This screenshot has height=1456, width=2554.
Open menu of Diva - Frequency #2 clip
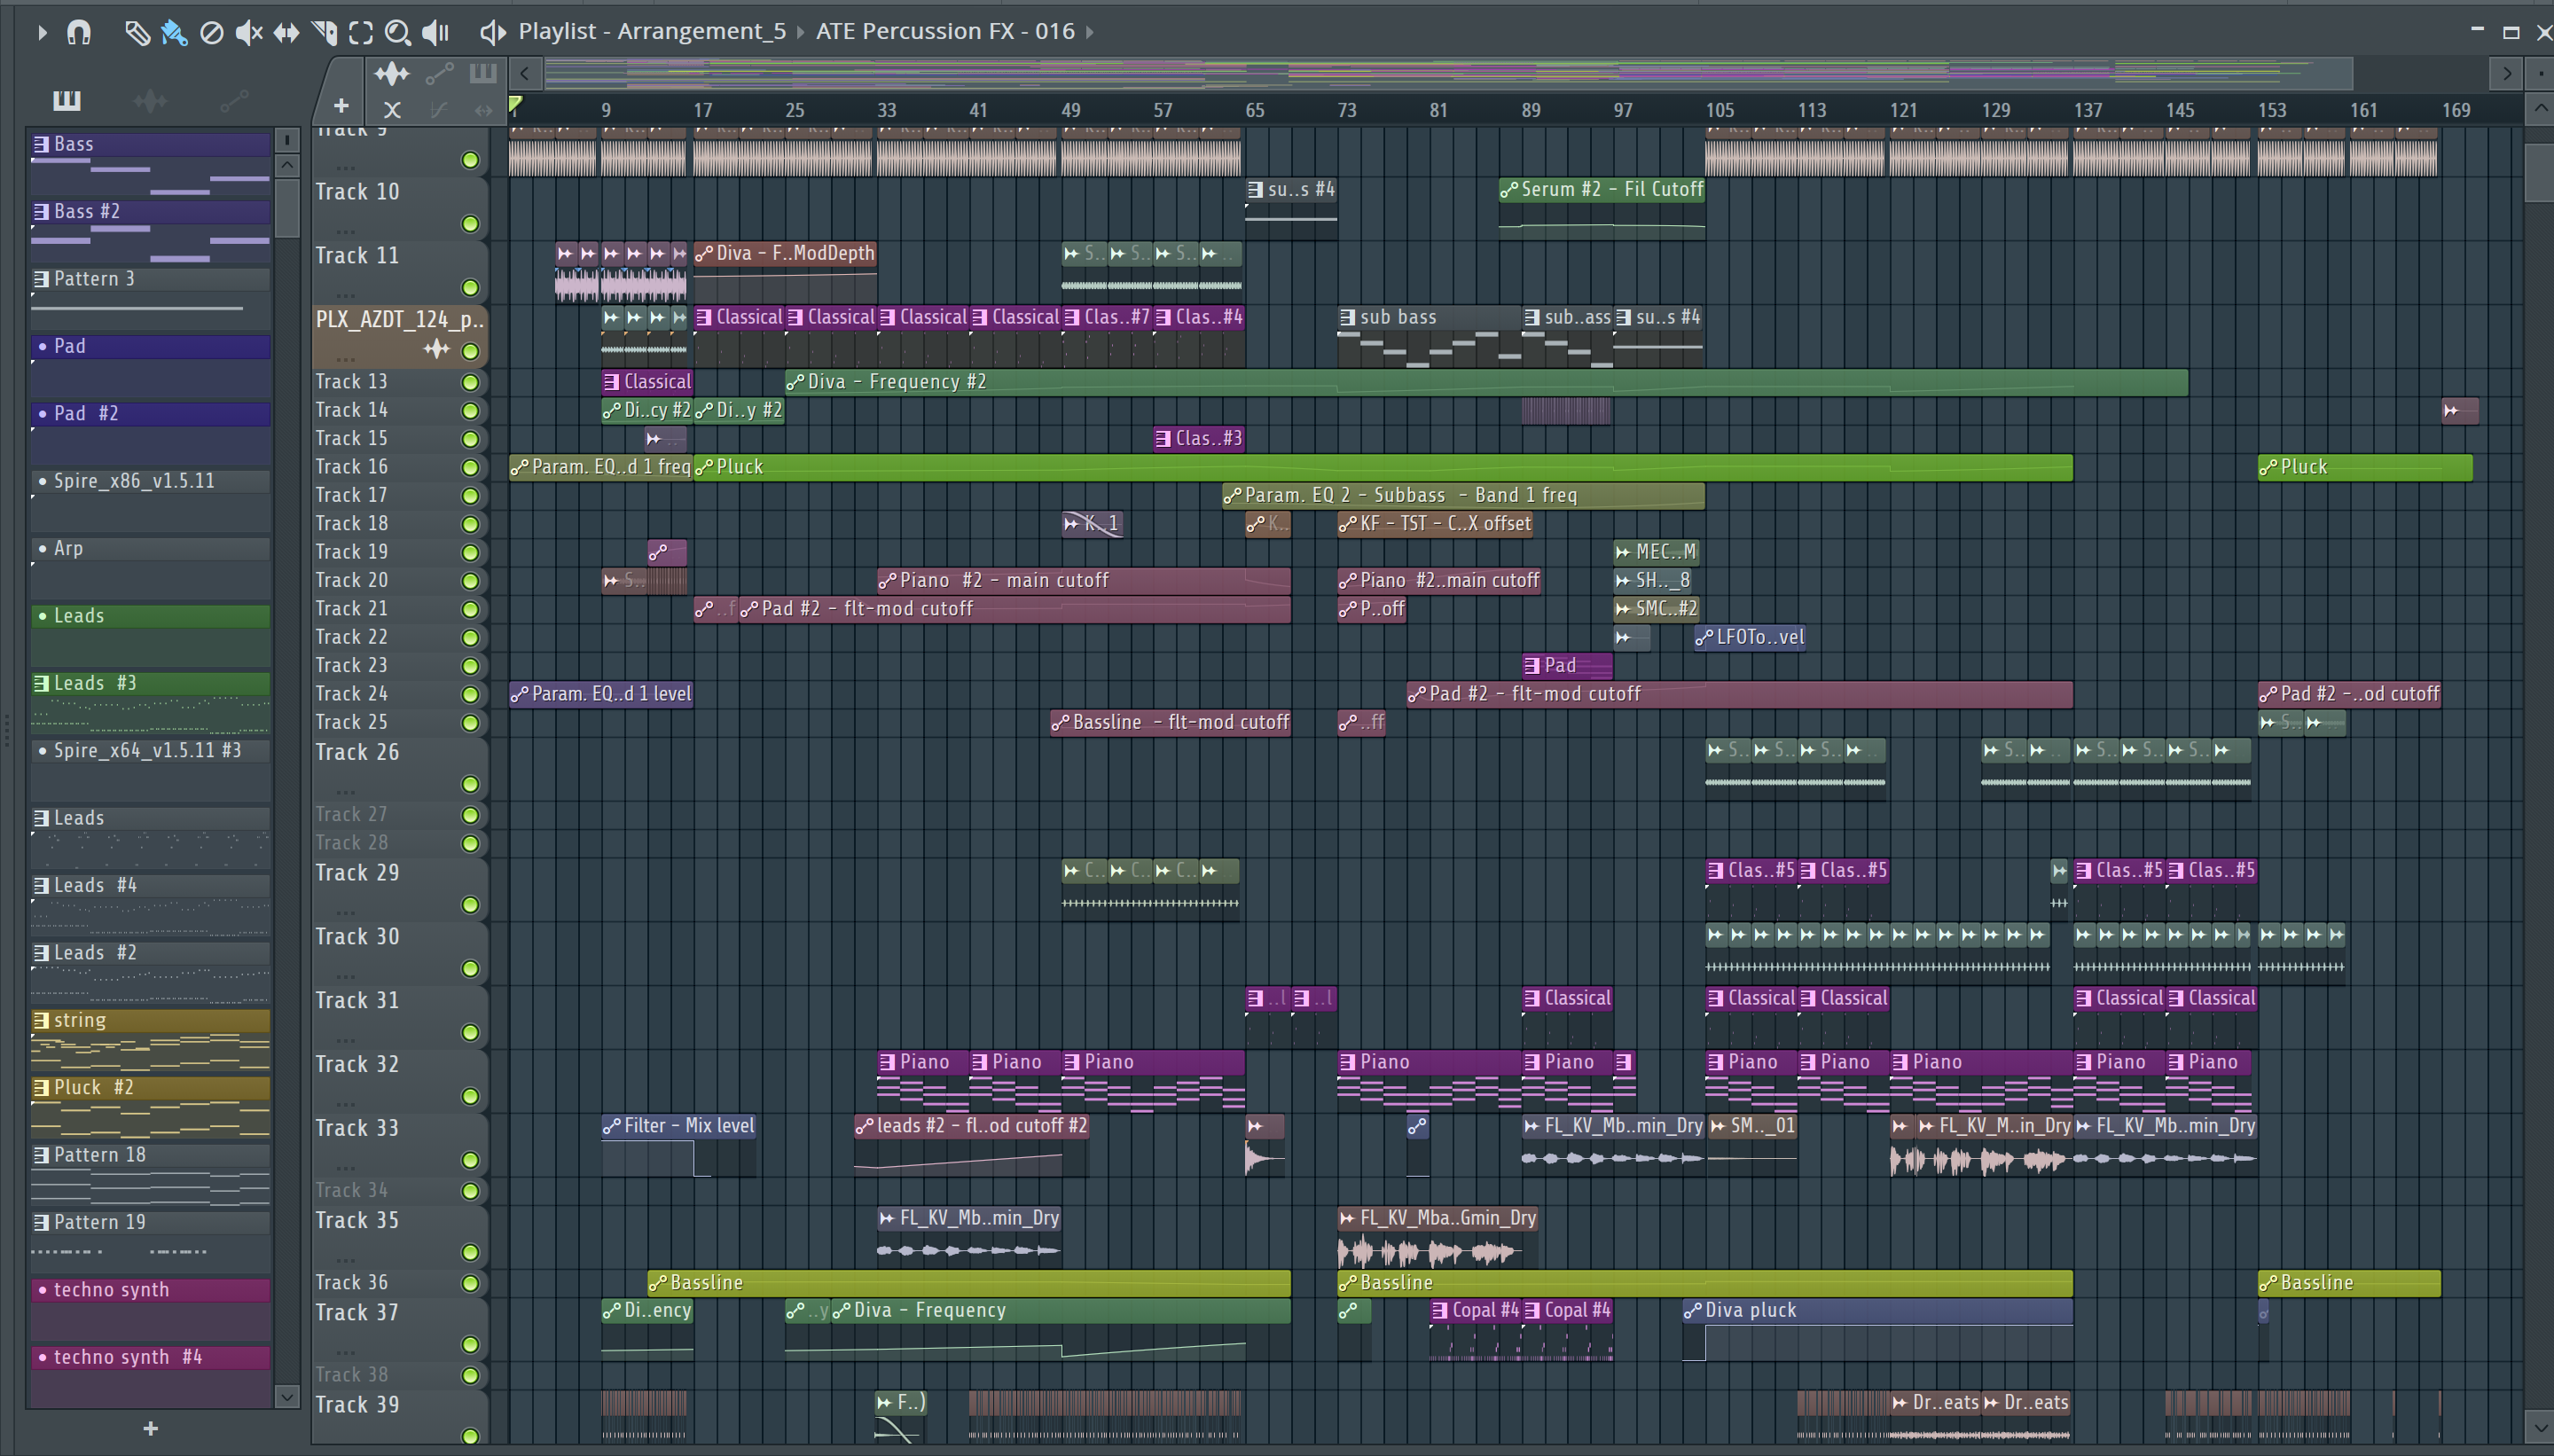[x=795, y=382]
